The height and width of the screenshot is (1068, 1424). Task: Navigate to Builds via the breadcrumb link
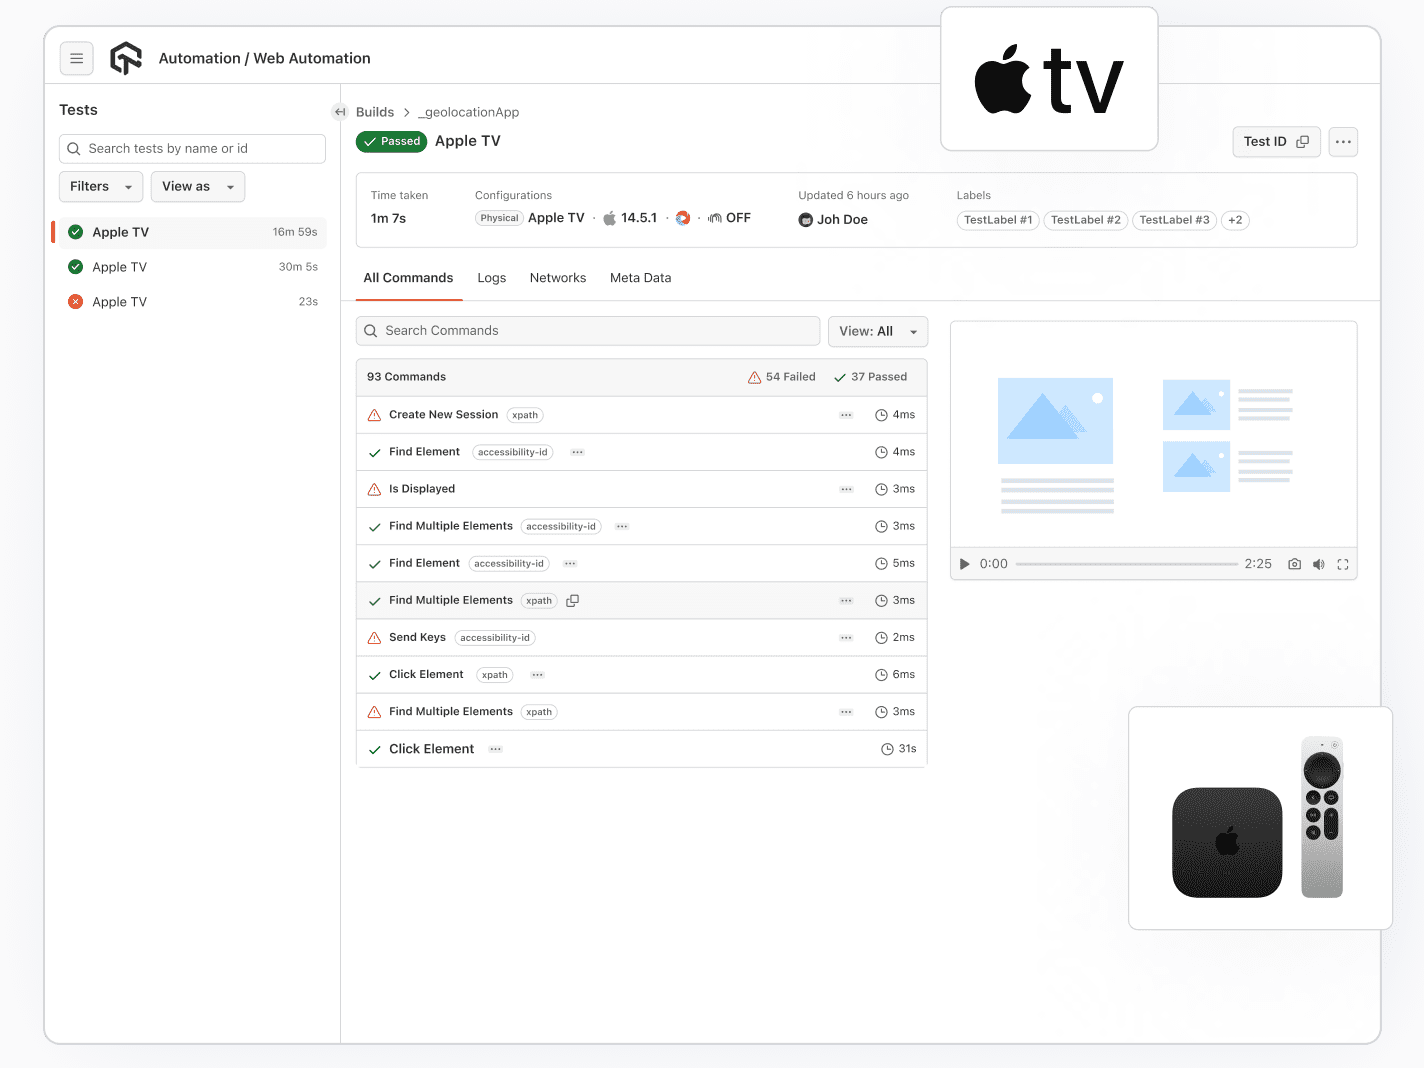coord(376,112)
